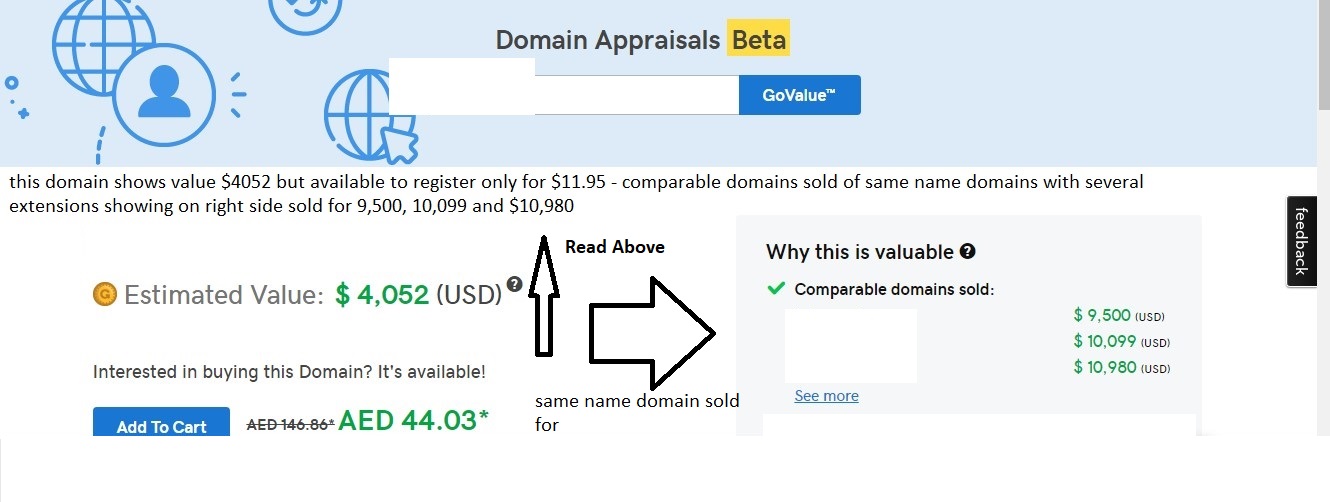Click the Domain Appraisals heading
This screenshot has width=1330, height=502.
click(608, 40)
